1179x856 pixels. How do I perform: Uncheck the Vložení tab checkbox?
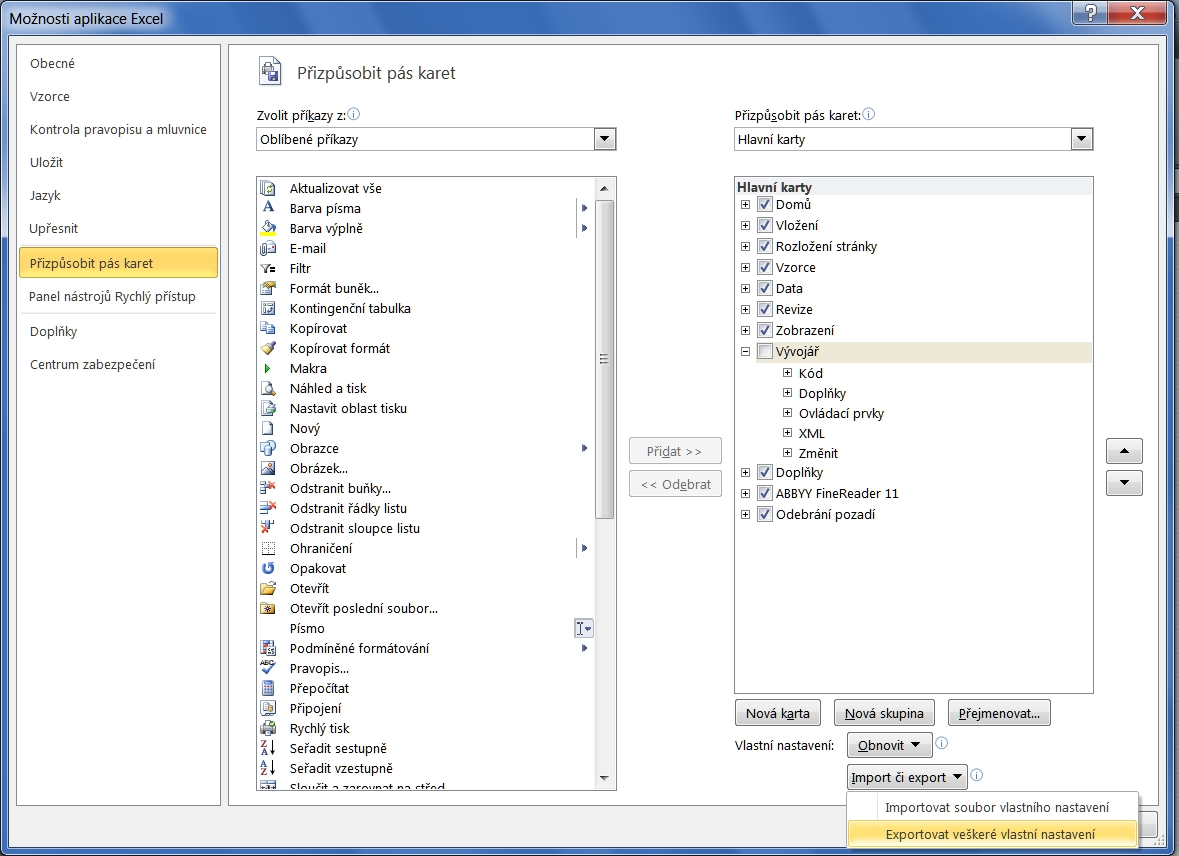765,225
